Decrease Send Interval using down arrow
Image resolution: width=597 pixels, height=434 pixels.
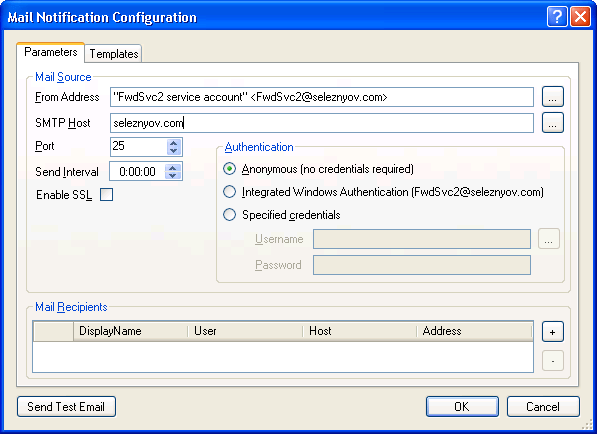pyautogui.click(x=173, y=176)
